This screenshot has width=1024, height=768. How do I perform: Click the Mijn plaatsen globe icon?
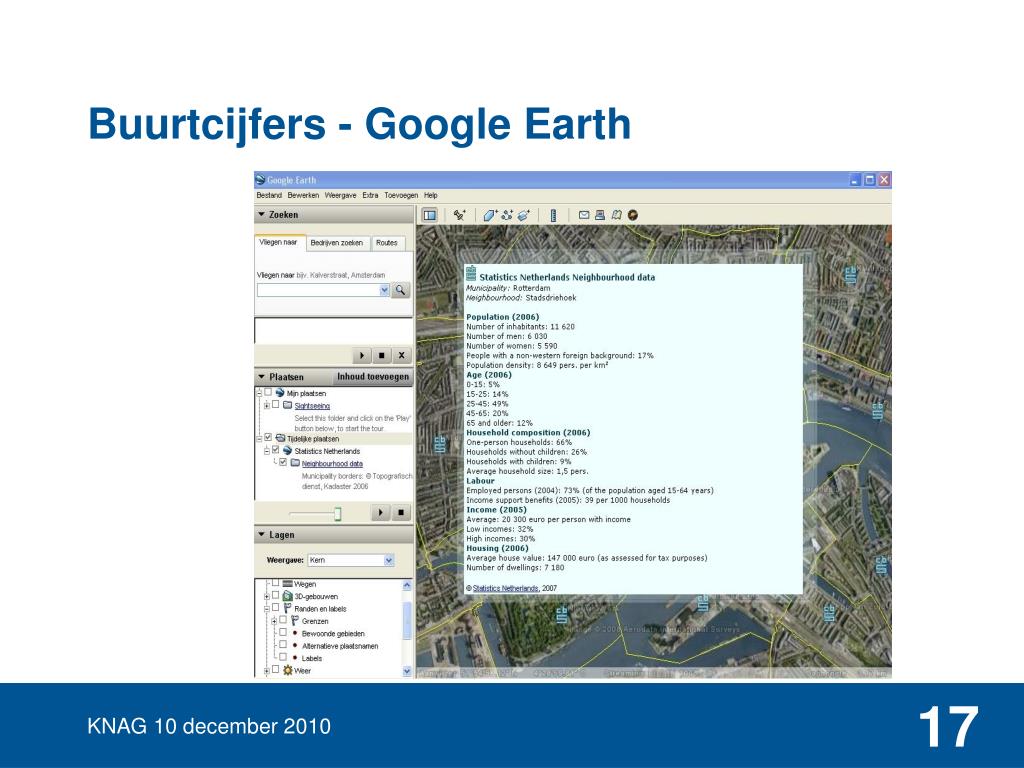click(x=280, y=392)
